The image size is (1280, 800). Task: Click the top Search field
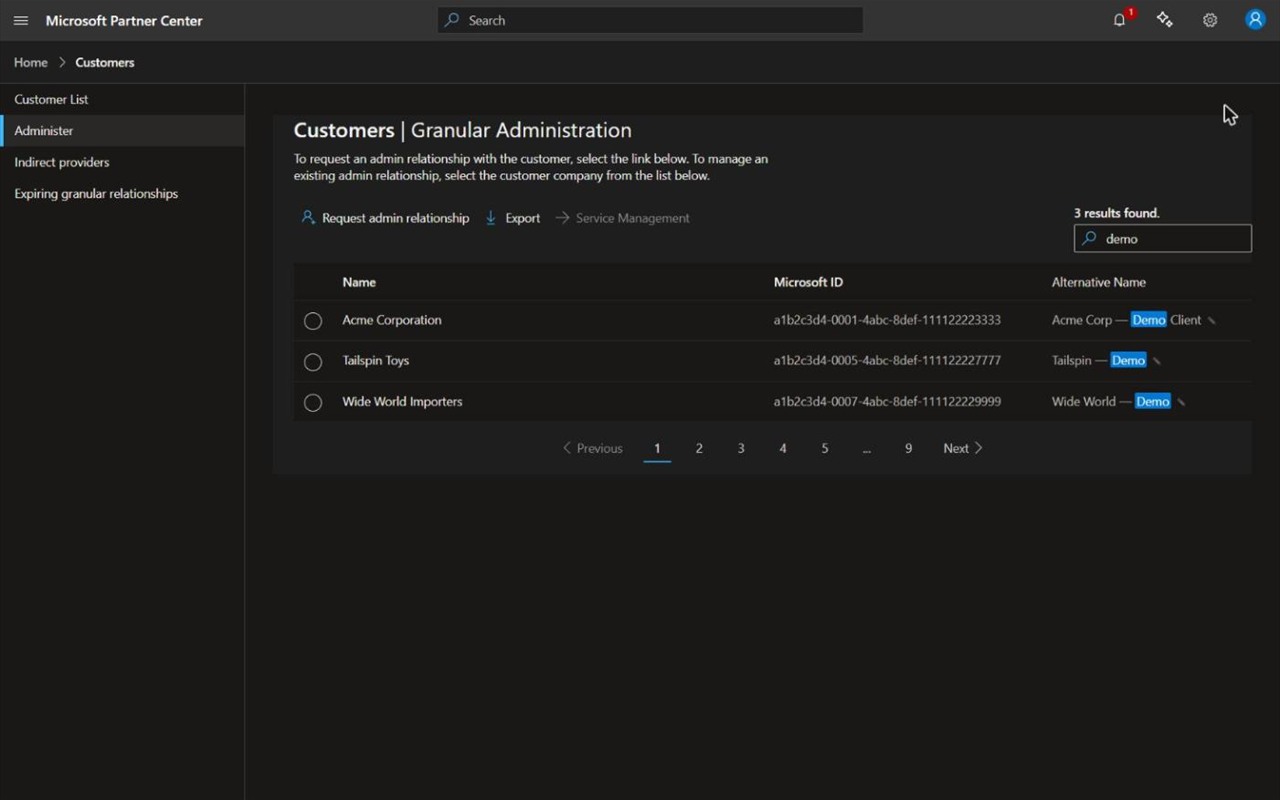coord(650,20)
